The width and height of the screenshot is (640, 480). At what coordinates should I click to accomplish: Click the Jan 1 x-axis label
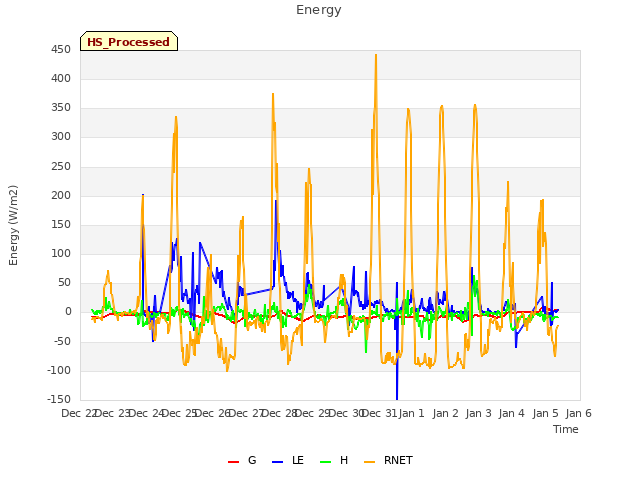[x=412, y=413]
